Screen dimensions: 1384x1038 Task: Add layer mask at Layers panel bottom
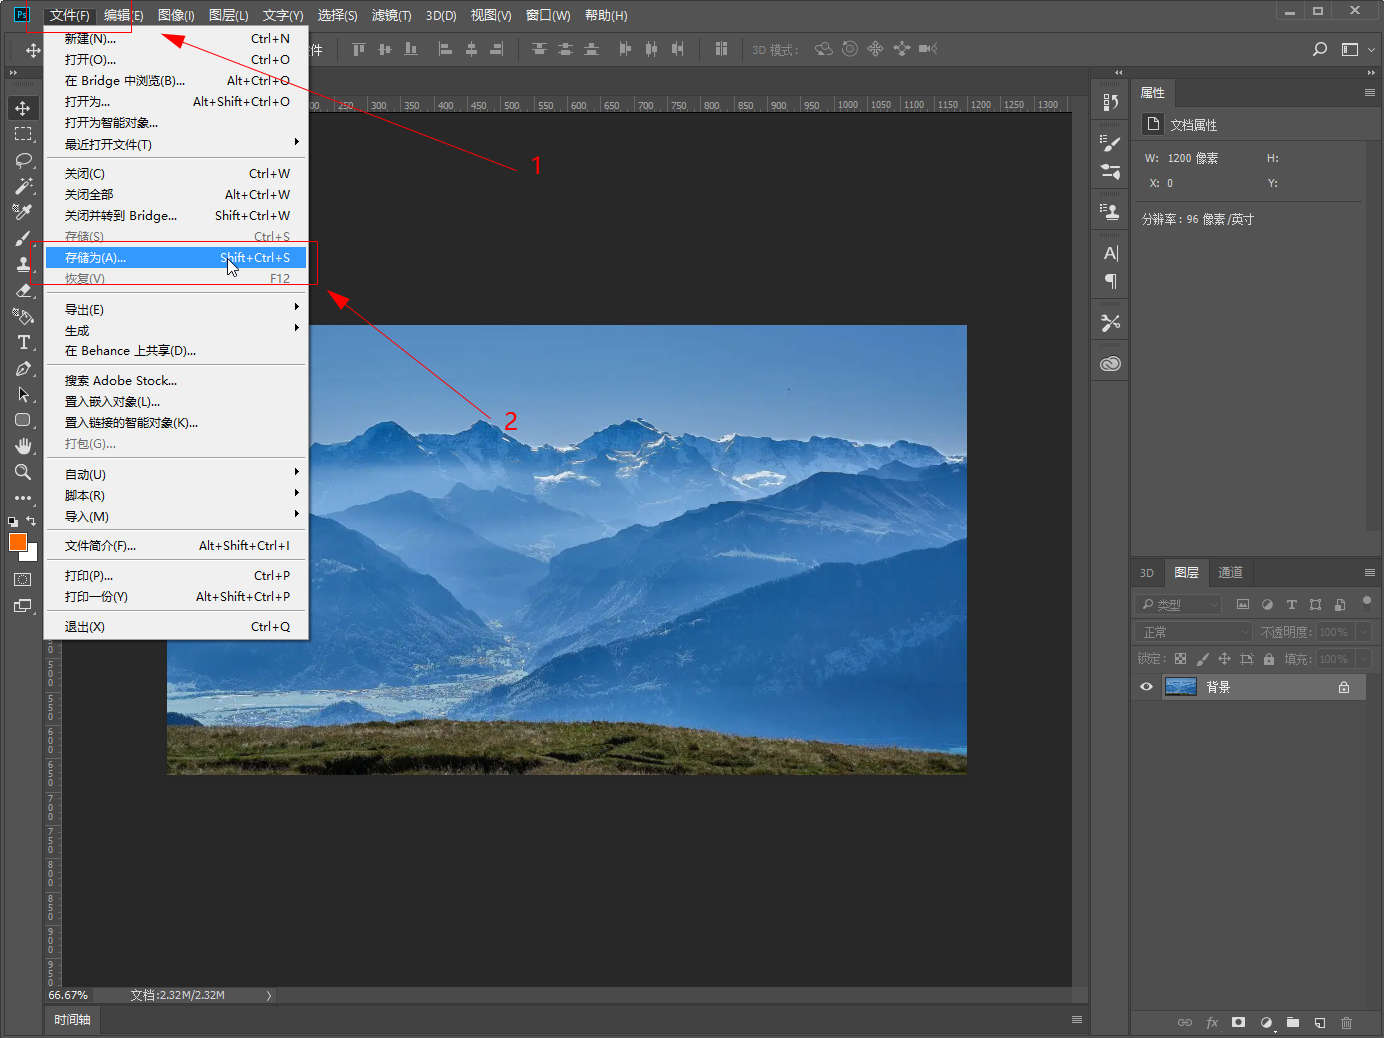tap(1238, 1022)
